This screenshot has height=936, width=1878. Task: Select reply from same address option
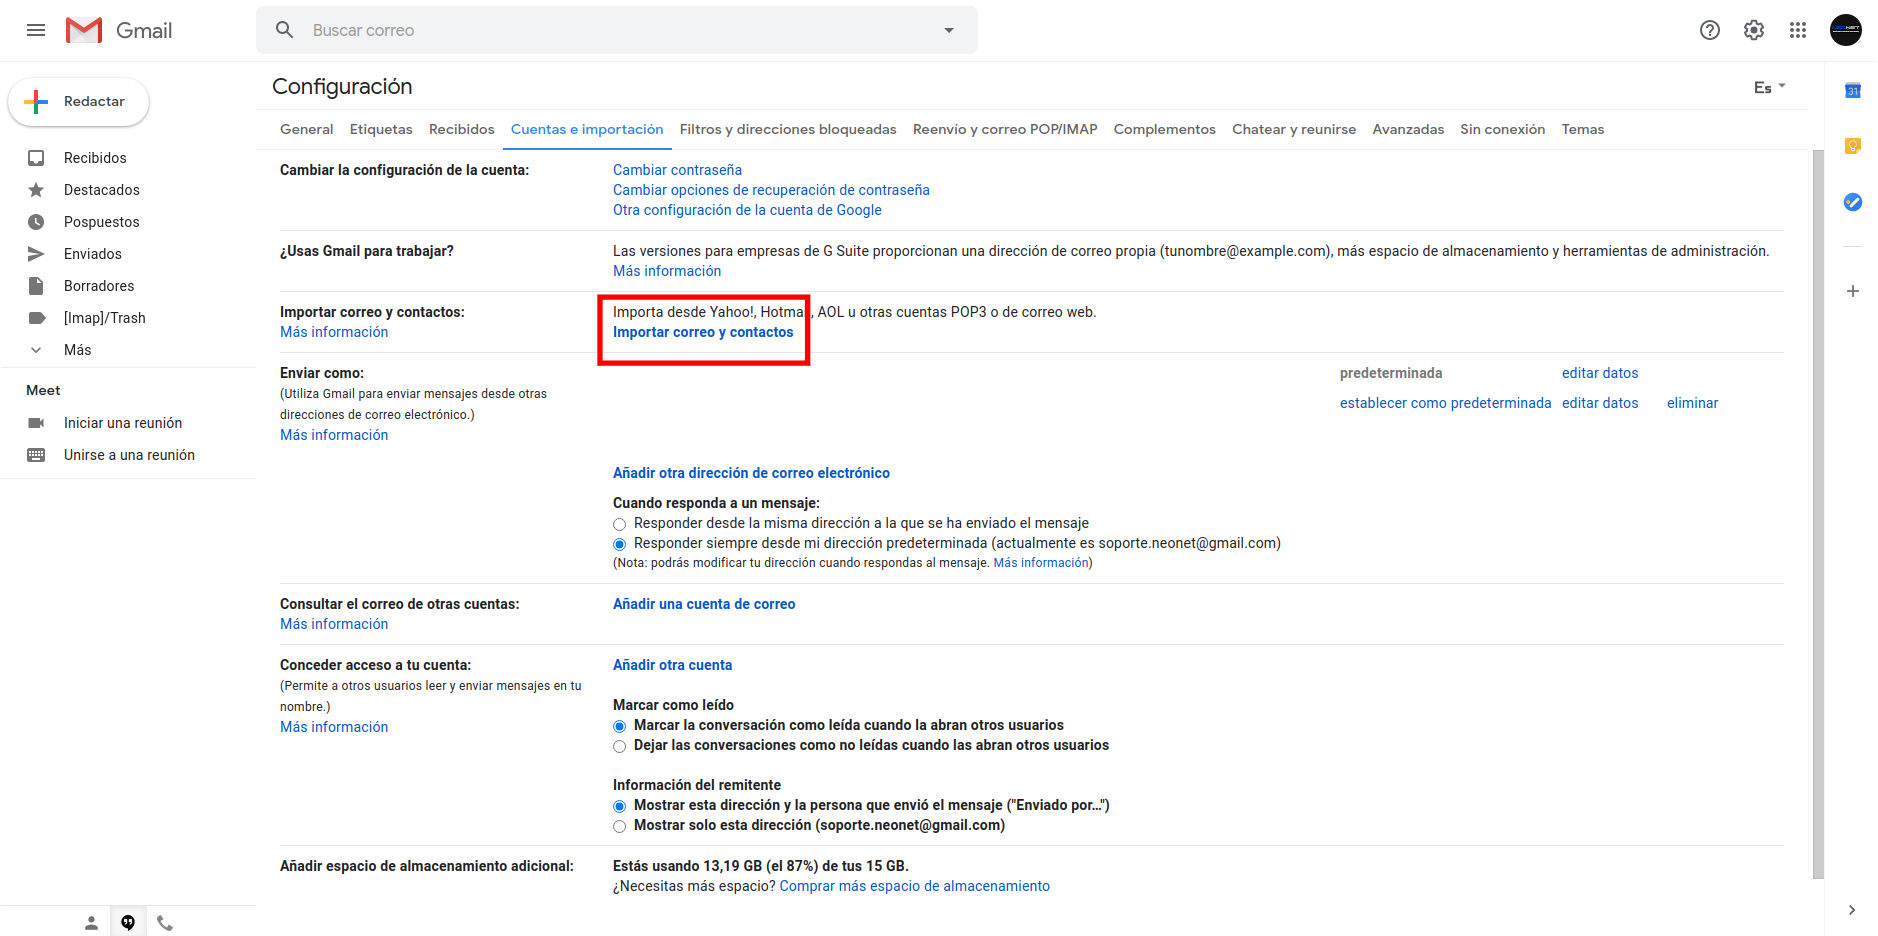(620, 524)
